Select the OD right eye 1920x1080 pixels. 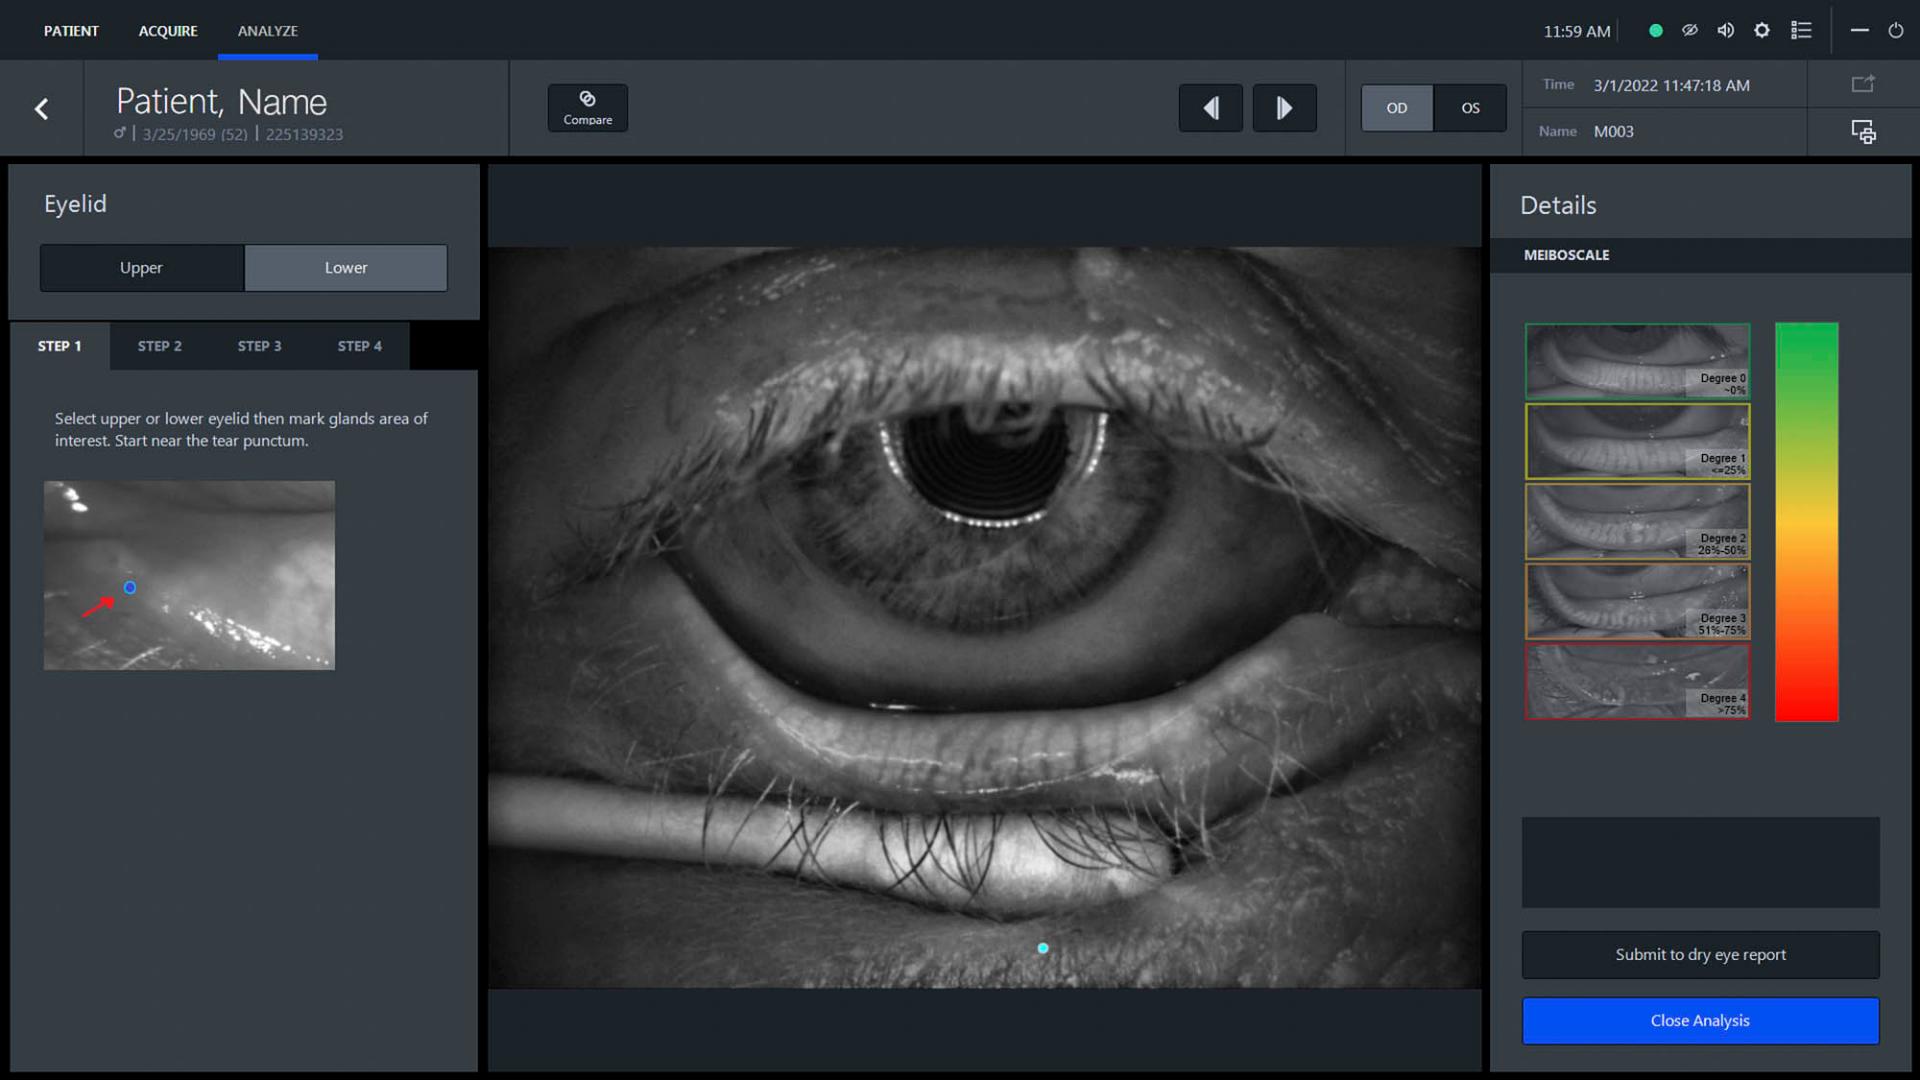coord(1397,108)
